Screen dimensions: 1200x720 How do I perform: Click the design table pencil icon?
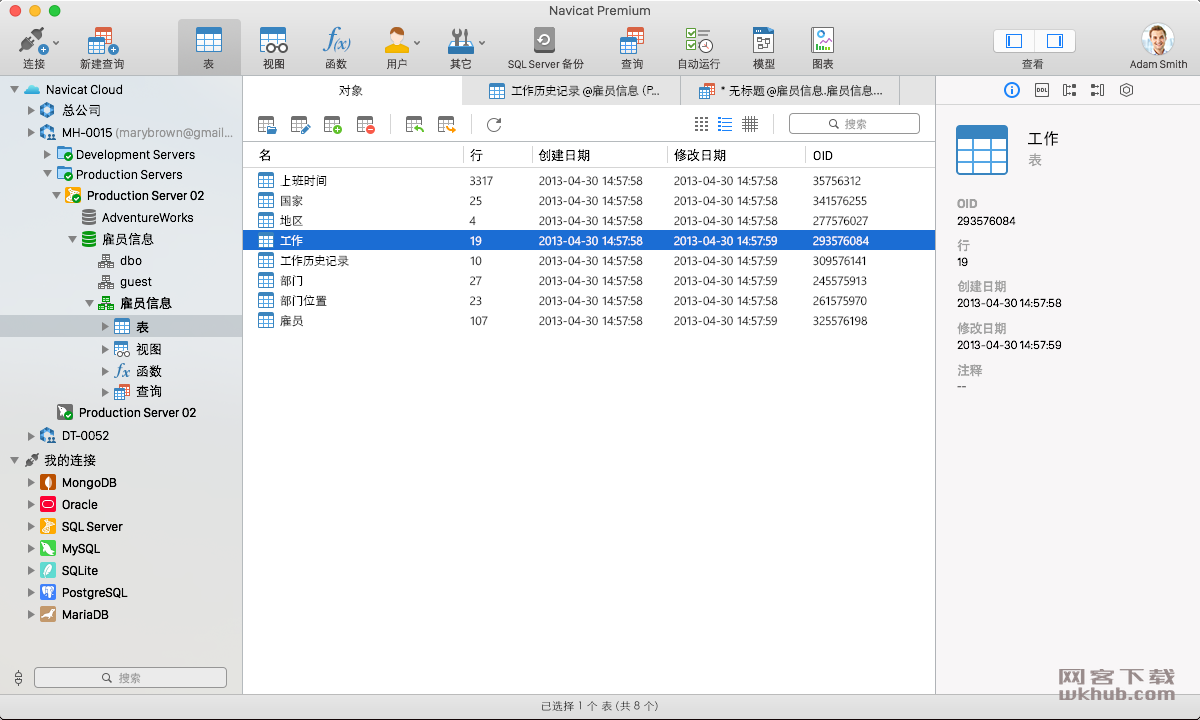click(300, 125)
